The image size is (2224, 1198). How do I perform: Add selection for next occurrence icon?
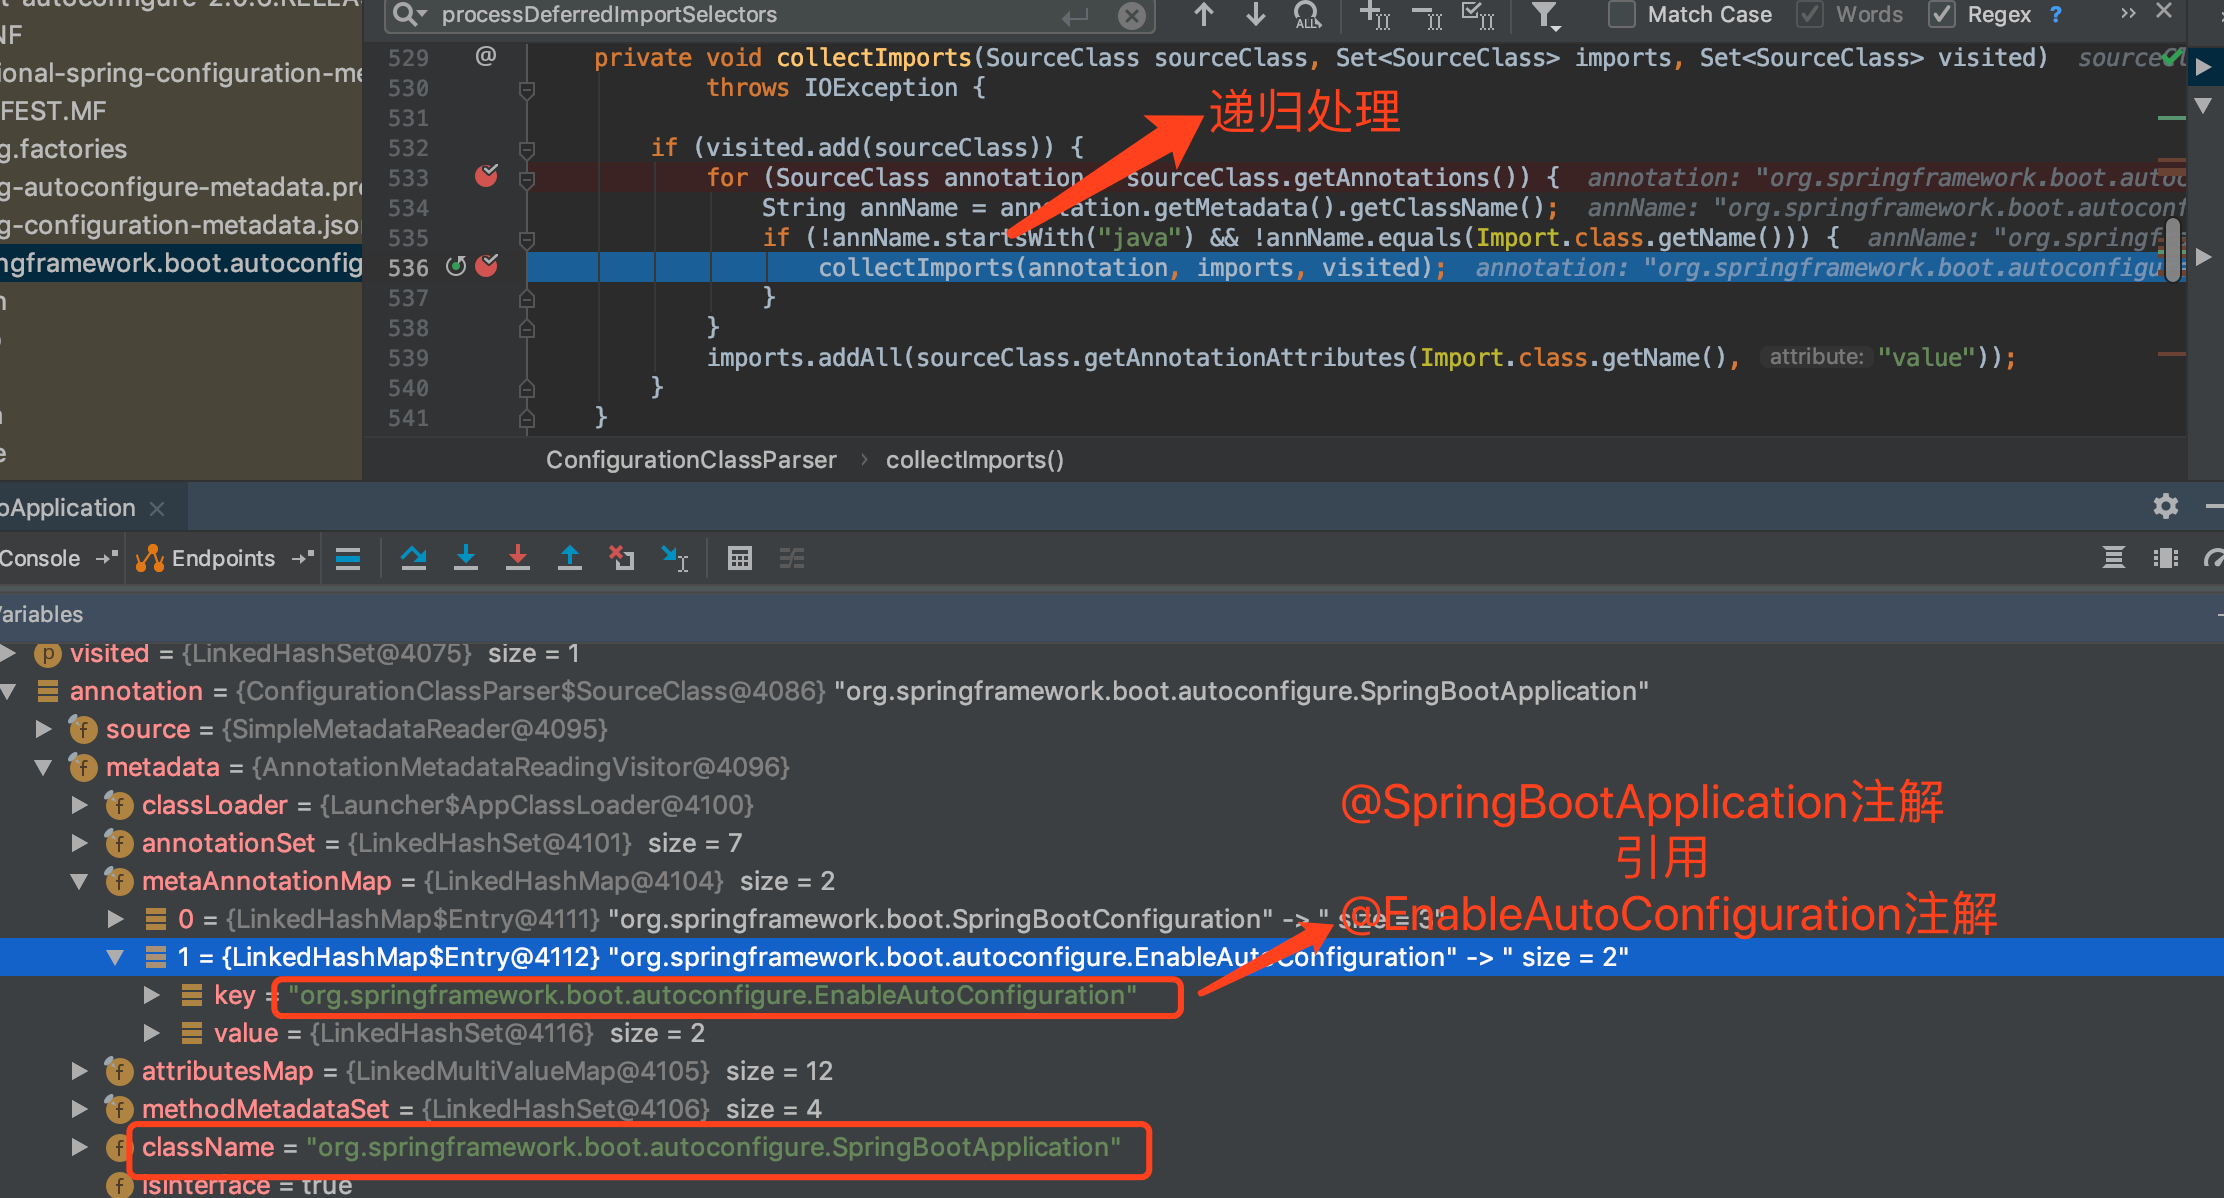[1375, 14]
